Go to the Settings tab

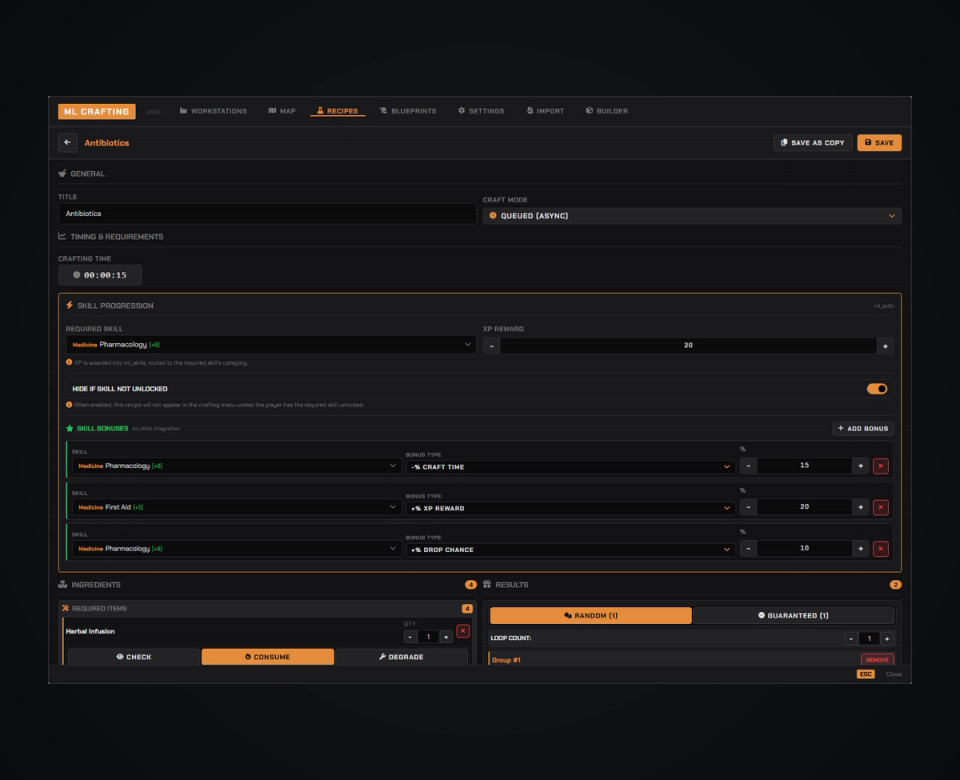coord(481,111)
